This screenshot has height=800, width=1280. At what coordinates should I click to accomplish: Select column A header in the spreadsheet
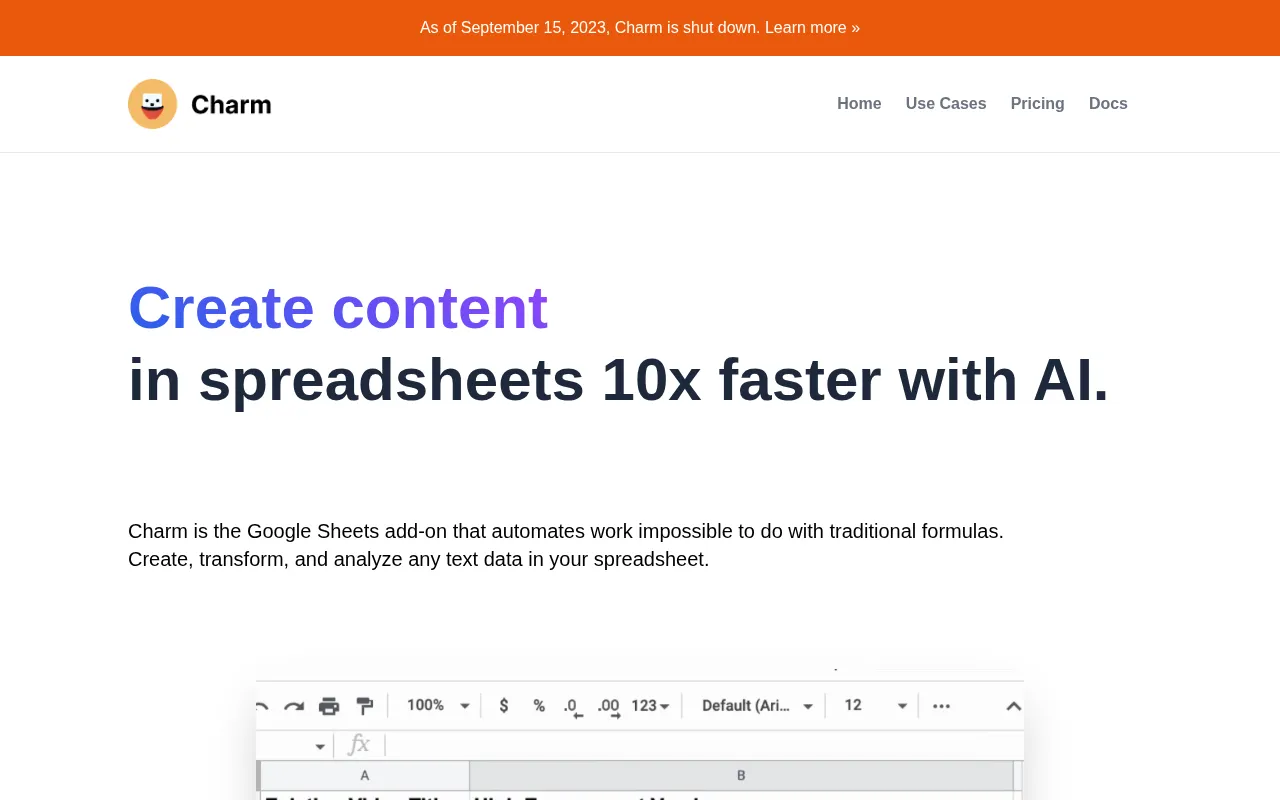pyautogui.click(x=364, y=775)
